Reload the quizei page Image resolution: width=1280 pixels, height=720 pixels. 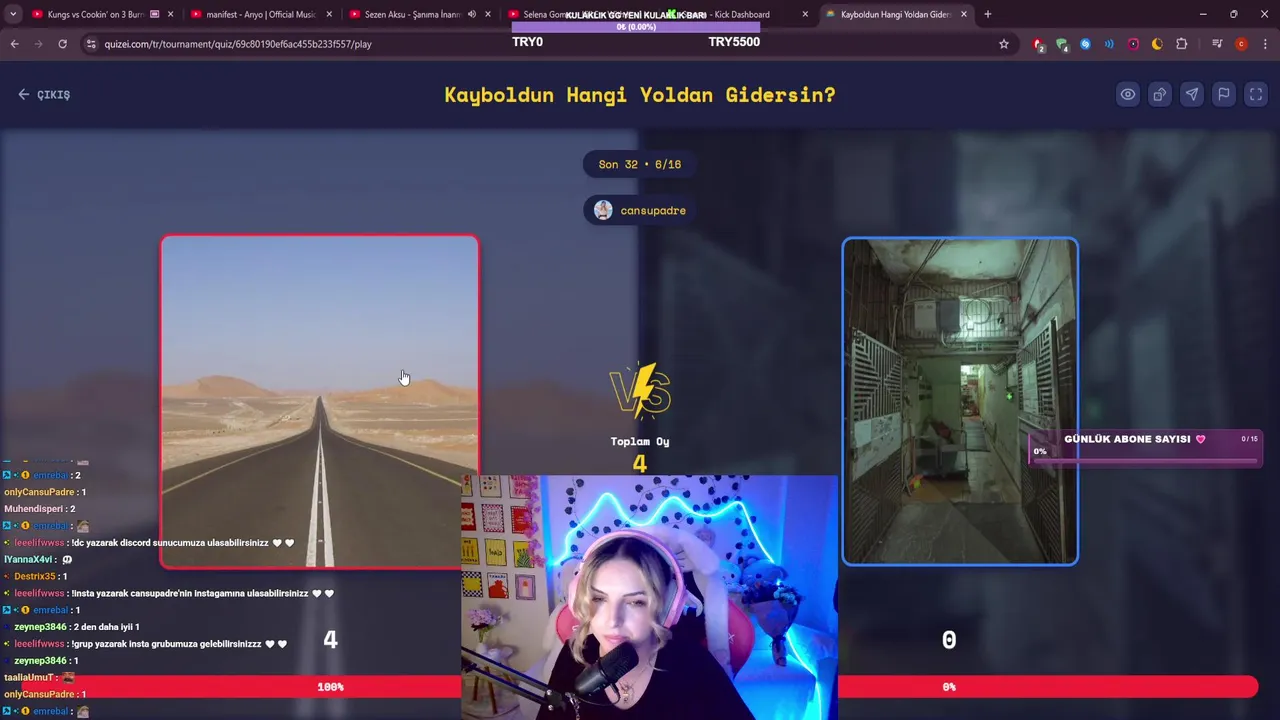pyautogui.click(x=62, y=44)
